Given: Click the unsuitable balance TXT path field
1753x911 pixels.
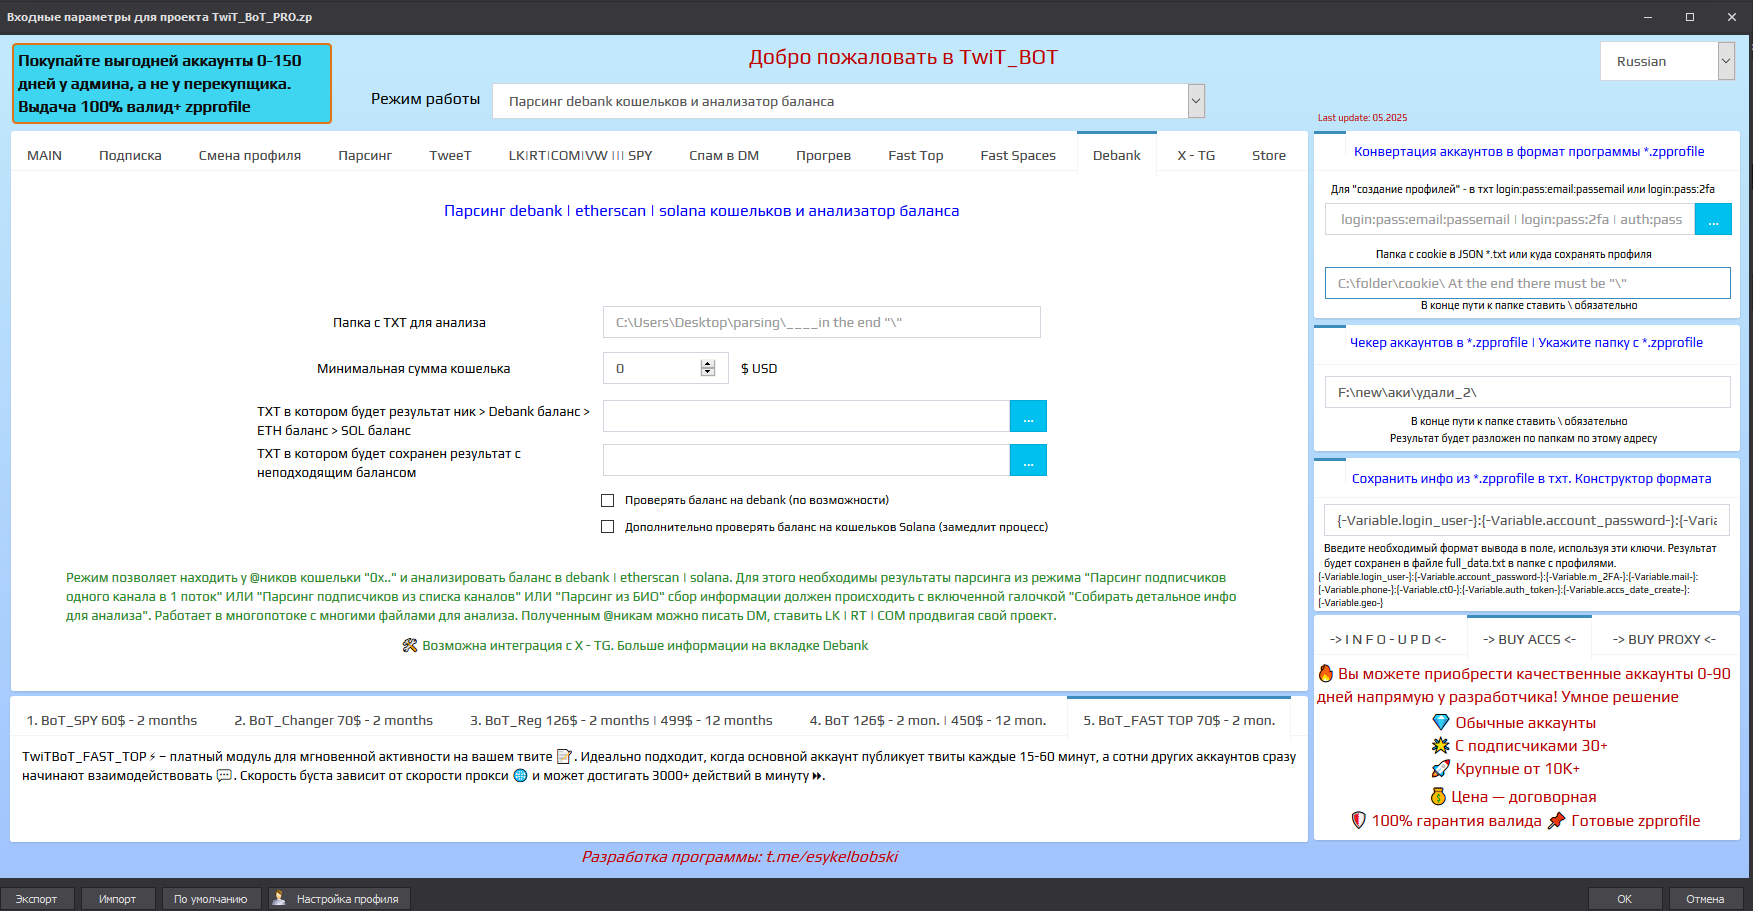Looking at the screenshot, I should click(806, 460).
